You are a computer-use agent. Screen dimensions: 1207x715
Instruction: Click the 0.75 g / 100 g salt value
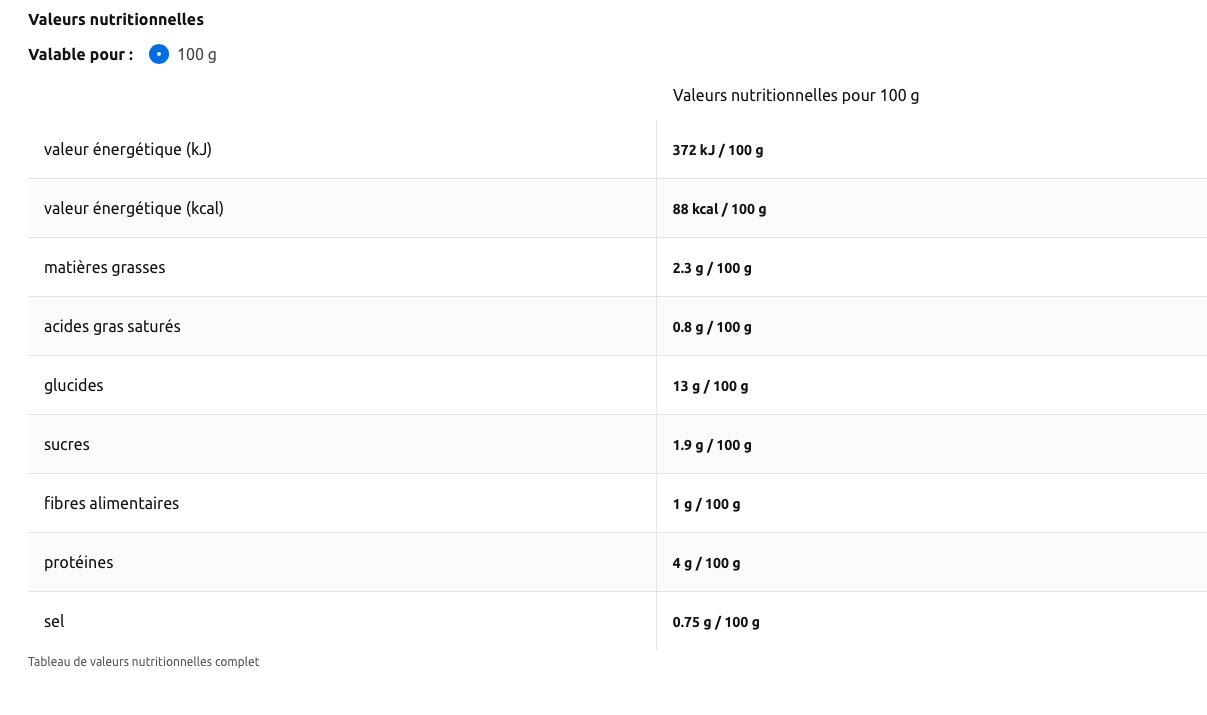tap(716, 622)
